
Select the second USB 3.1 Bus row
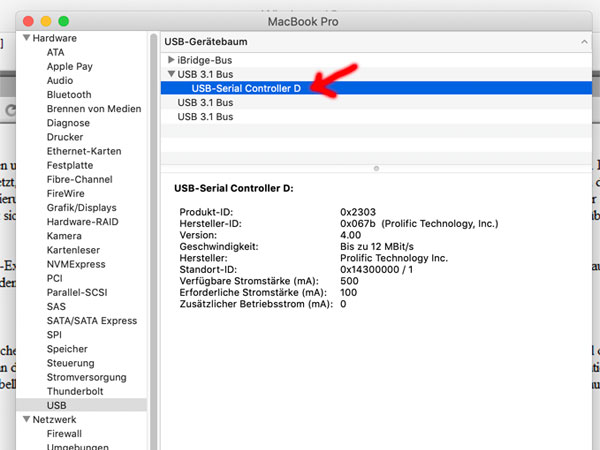point(376,103)
